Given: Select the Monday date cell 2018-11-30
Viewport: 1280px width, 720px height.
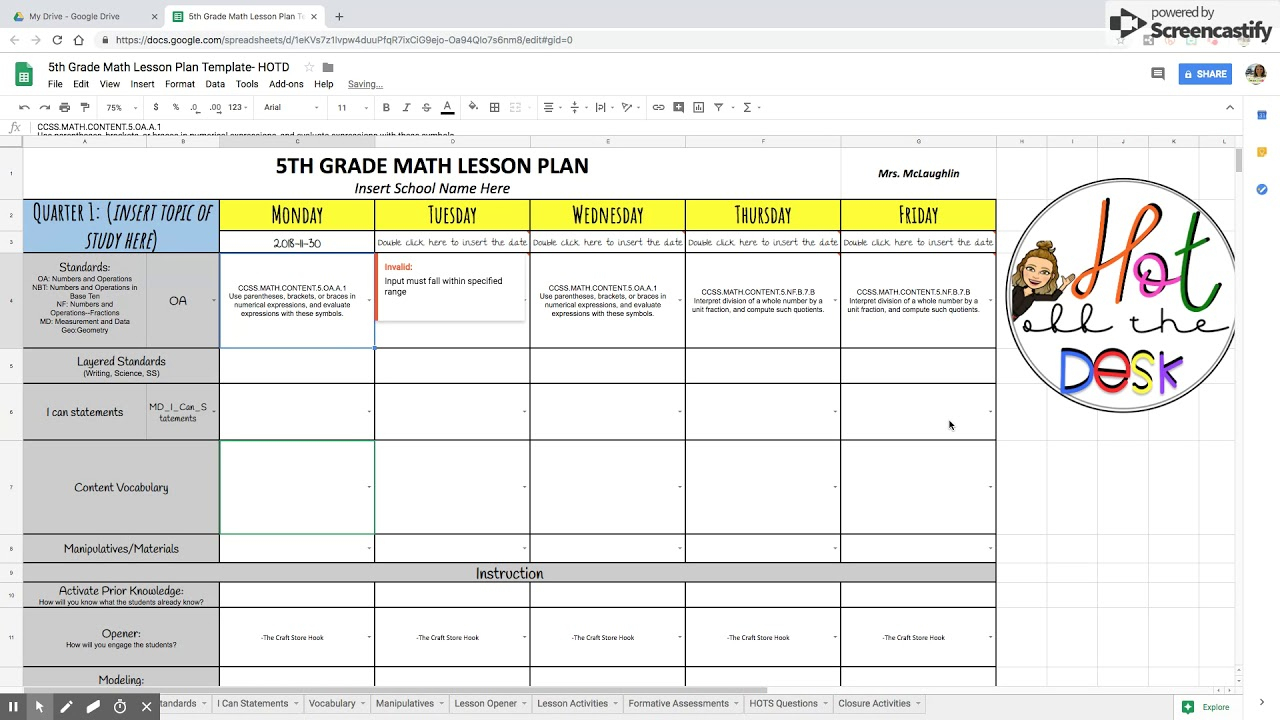Looking at the screenshot, I should click(297, 243).
